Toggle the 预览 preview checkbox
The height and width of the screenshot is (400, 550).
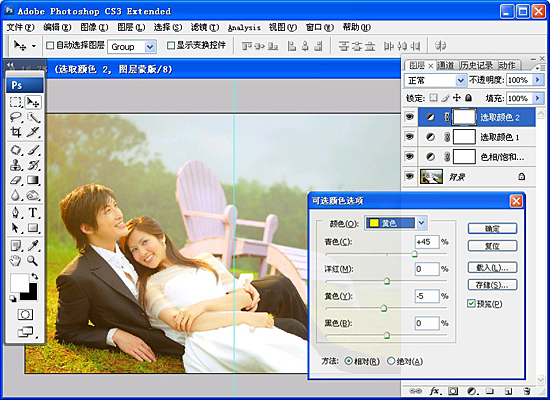(471, 304)
